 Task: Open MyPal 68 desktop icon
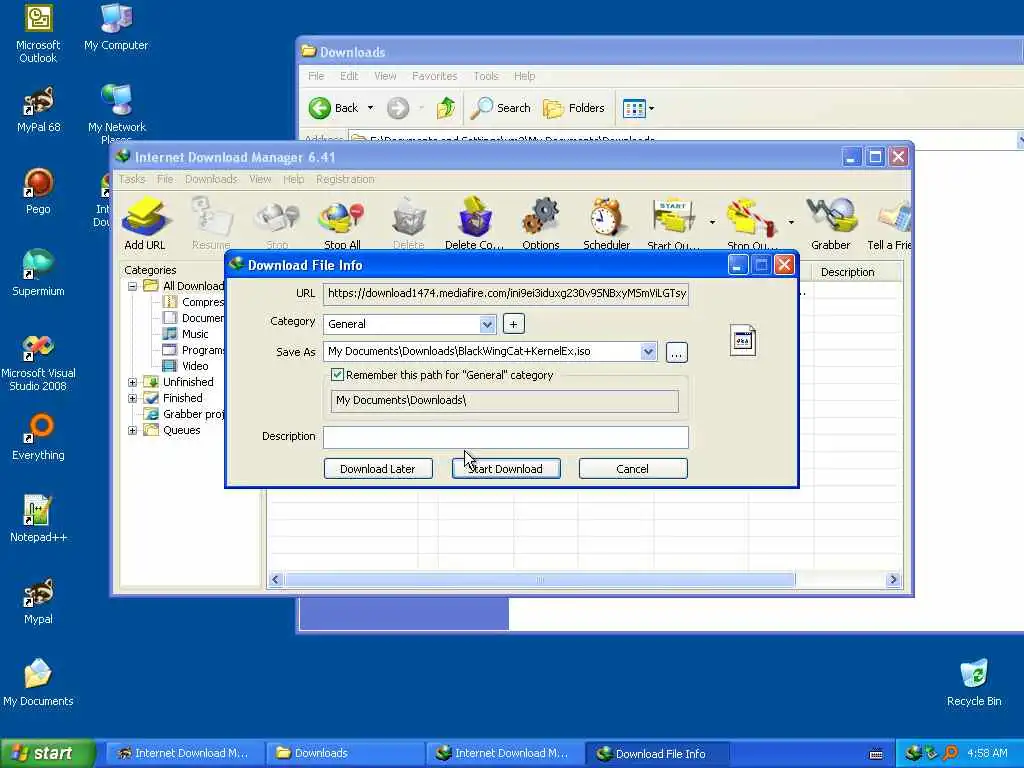[x=38, y=109]
